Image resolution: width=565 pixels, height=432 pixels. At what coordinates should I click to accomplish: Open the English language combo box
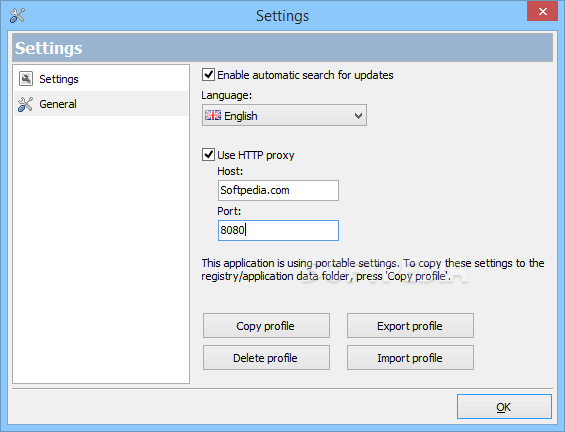[284, 115]
